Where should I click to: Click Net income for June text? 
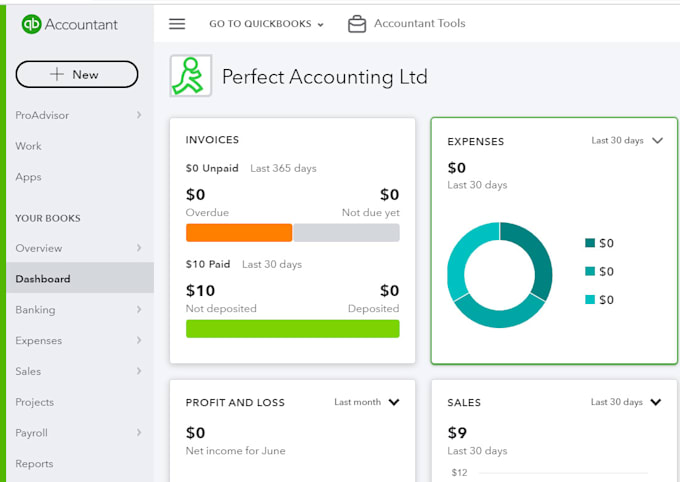[235, 451]
